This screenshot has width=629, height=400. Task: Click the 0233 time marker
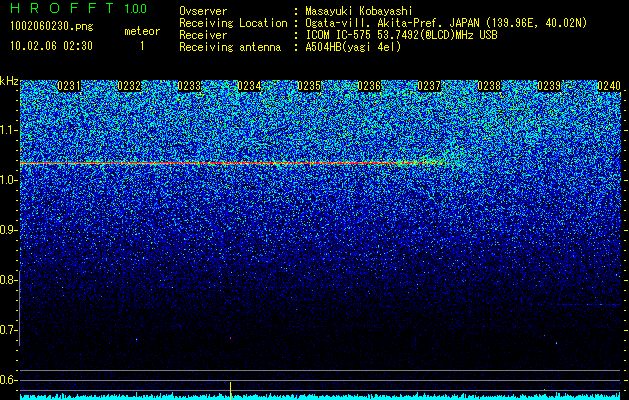[189, 86]
